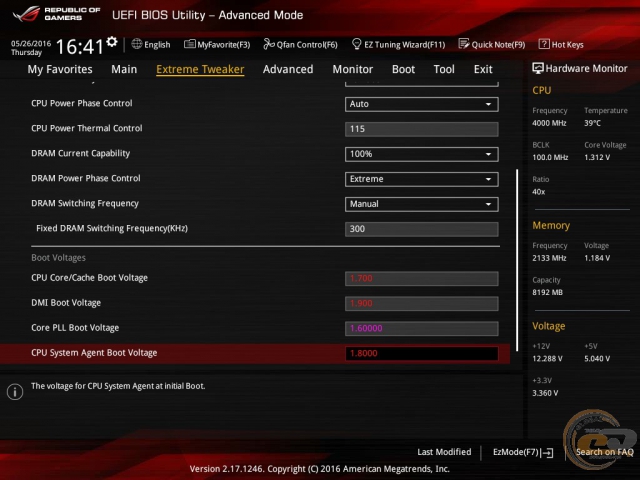Open the Tool tab
640x480 pixels.
444,69
